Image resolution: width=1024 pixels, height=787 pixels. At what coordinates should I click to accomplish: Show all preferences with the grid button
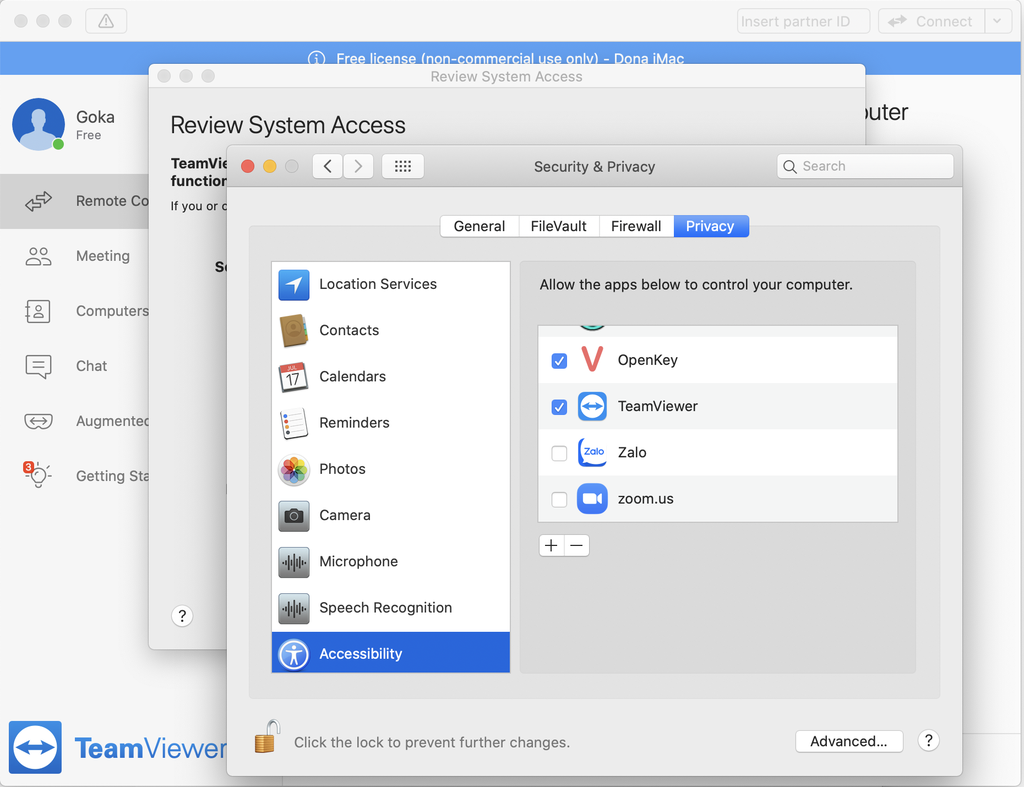coord(403,167)
